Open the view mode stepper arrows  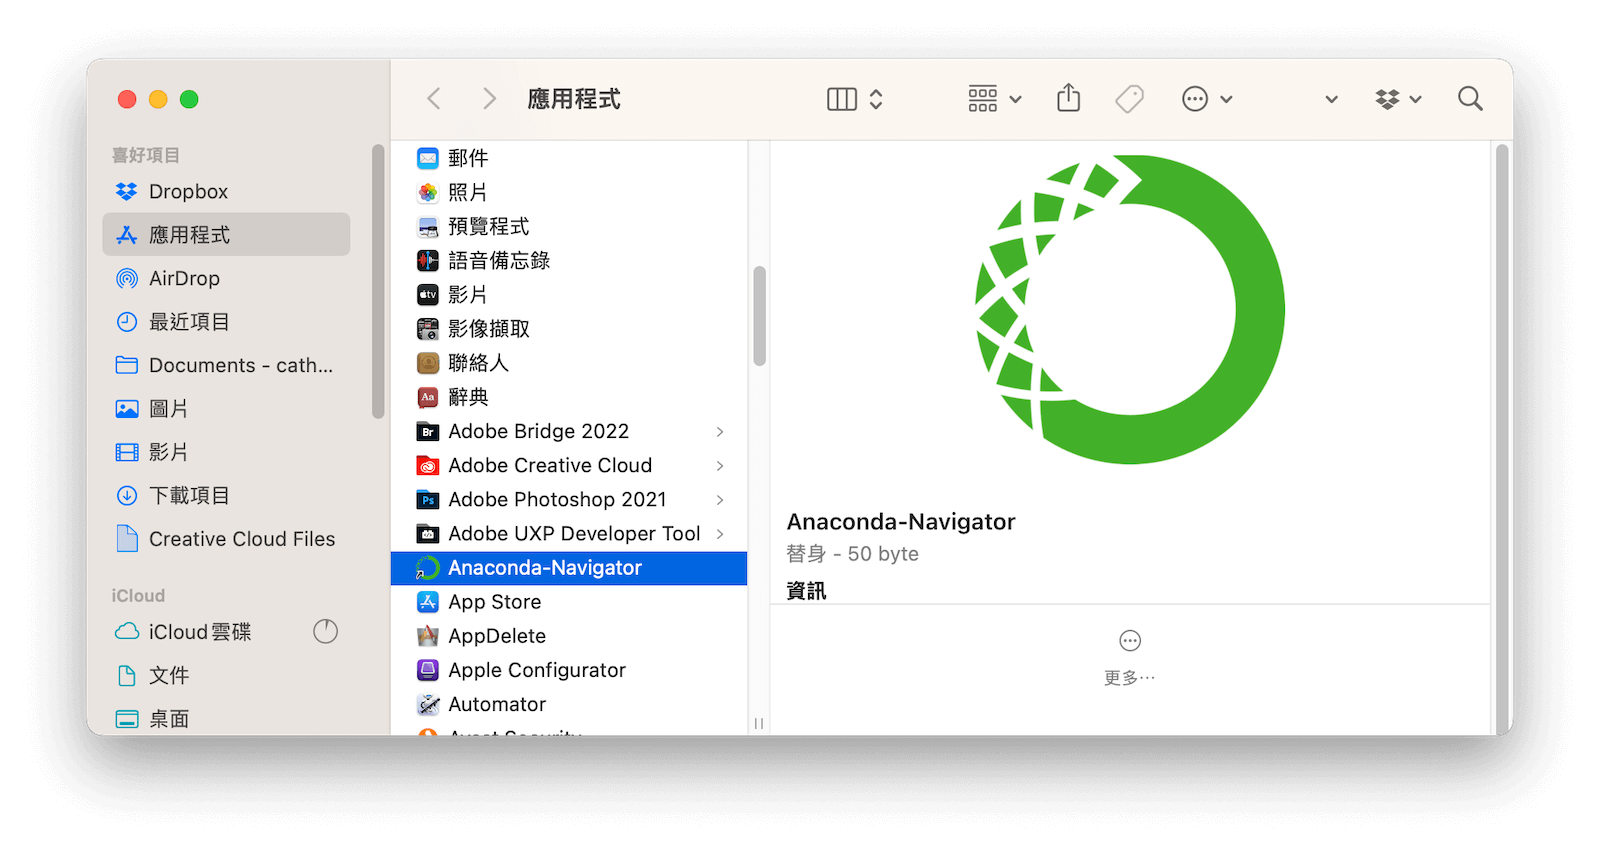[876, 99]
